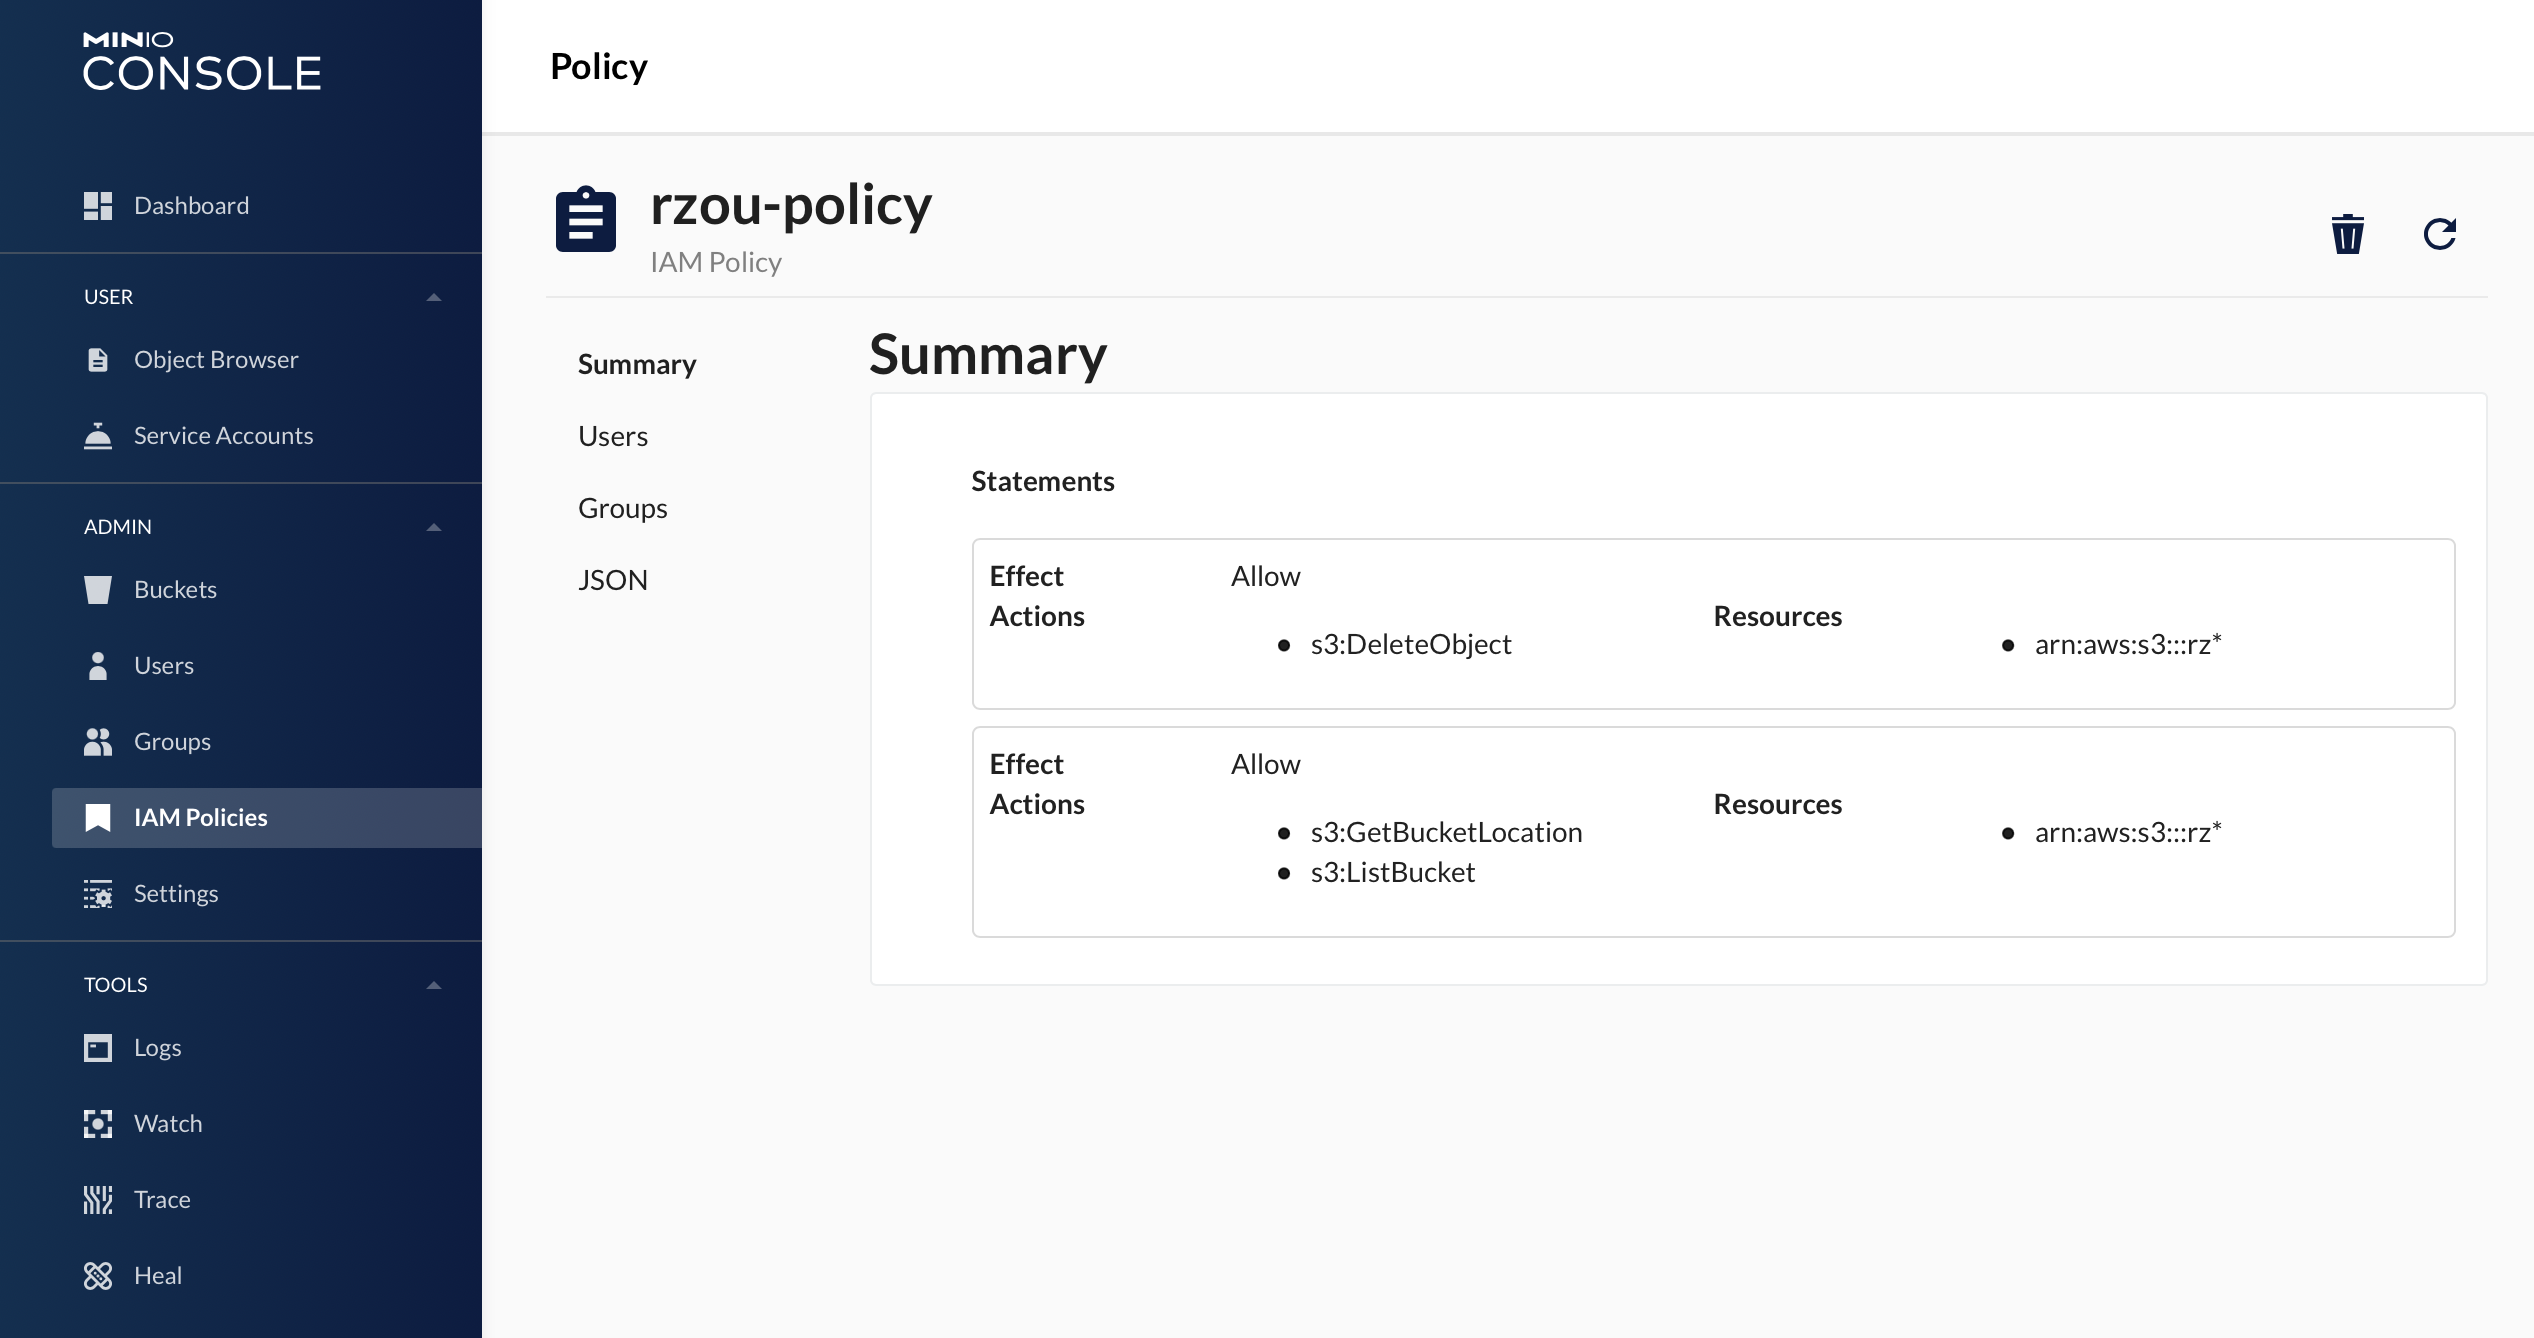
Task: Open admin Groups in sidebar
Action: point(172,742)
